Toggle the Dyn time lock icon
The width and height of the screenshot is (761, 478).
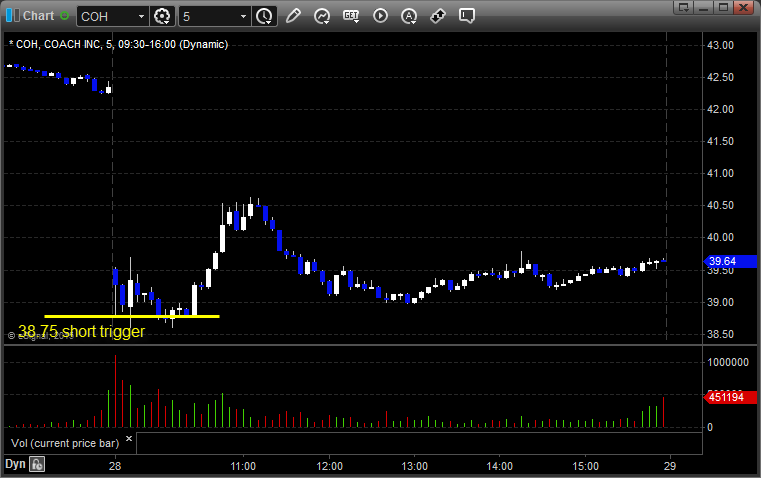[37, 464]
